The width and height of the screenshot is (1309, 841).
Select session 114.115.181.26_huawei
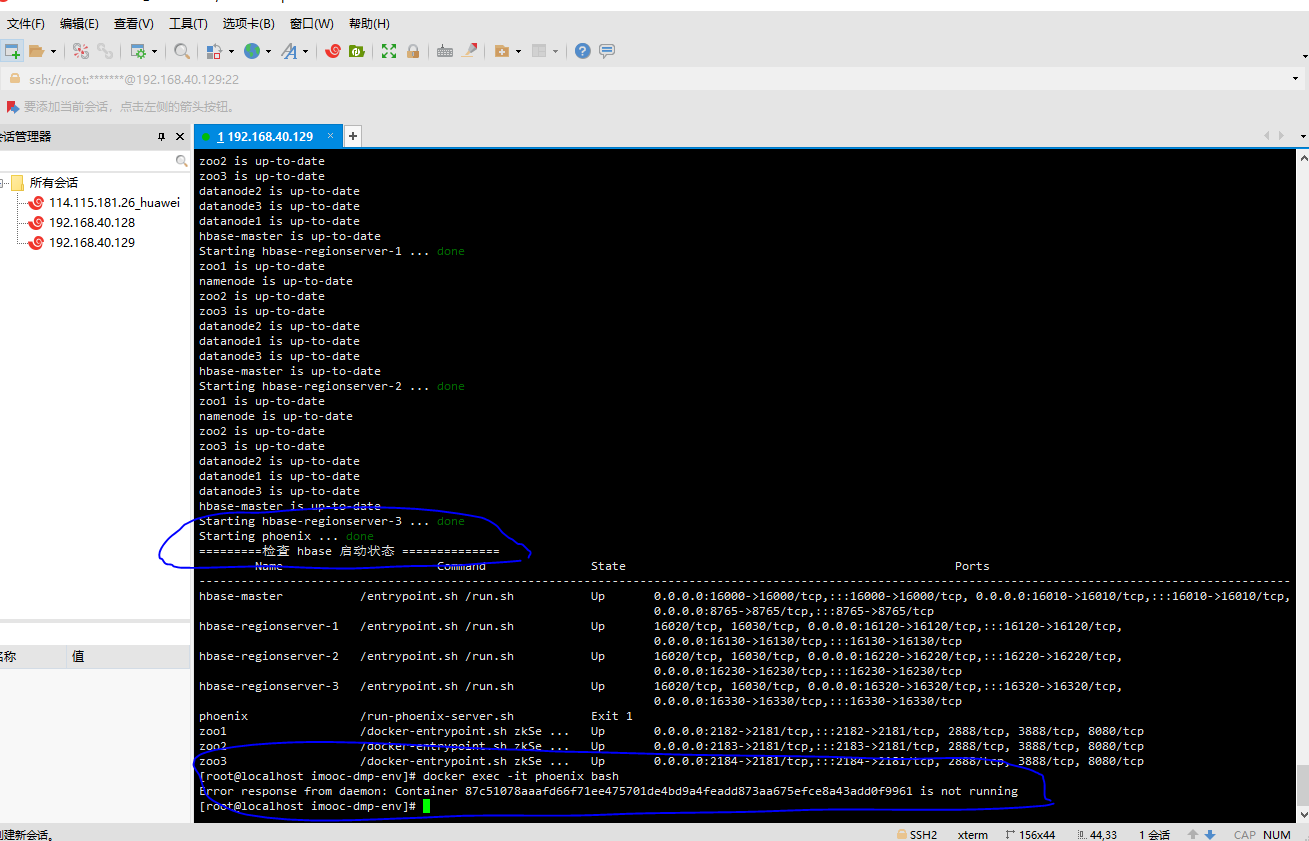[114, 203]
